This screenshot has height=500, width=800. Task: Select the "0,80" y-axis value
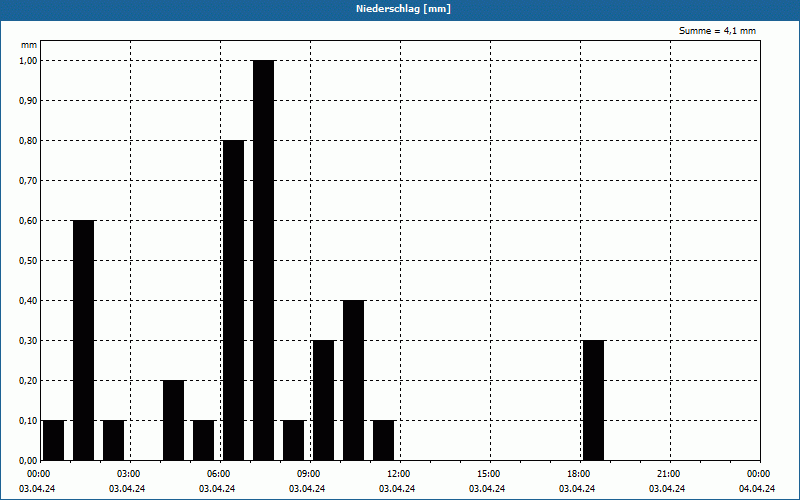click(29, 141)
